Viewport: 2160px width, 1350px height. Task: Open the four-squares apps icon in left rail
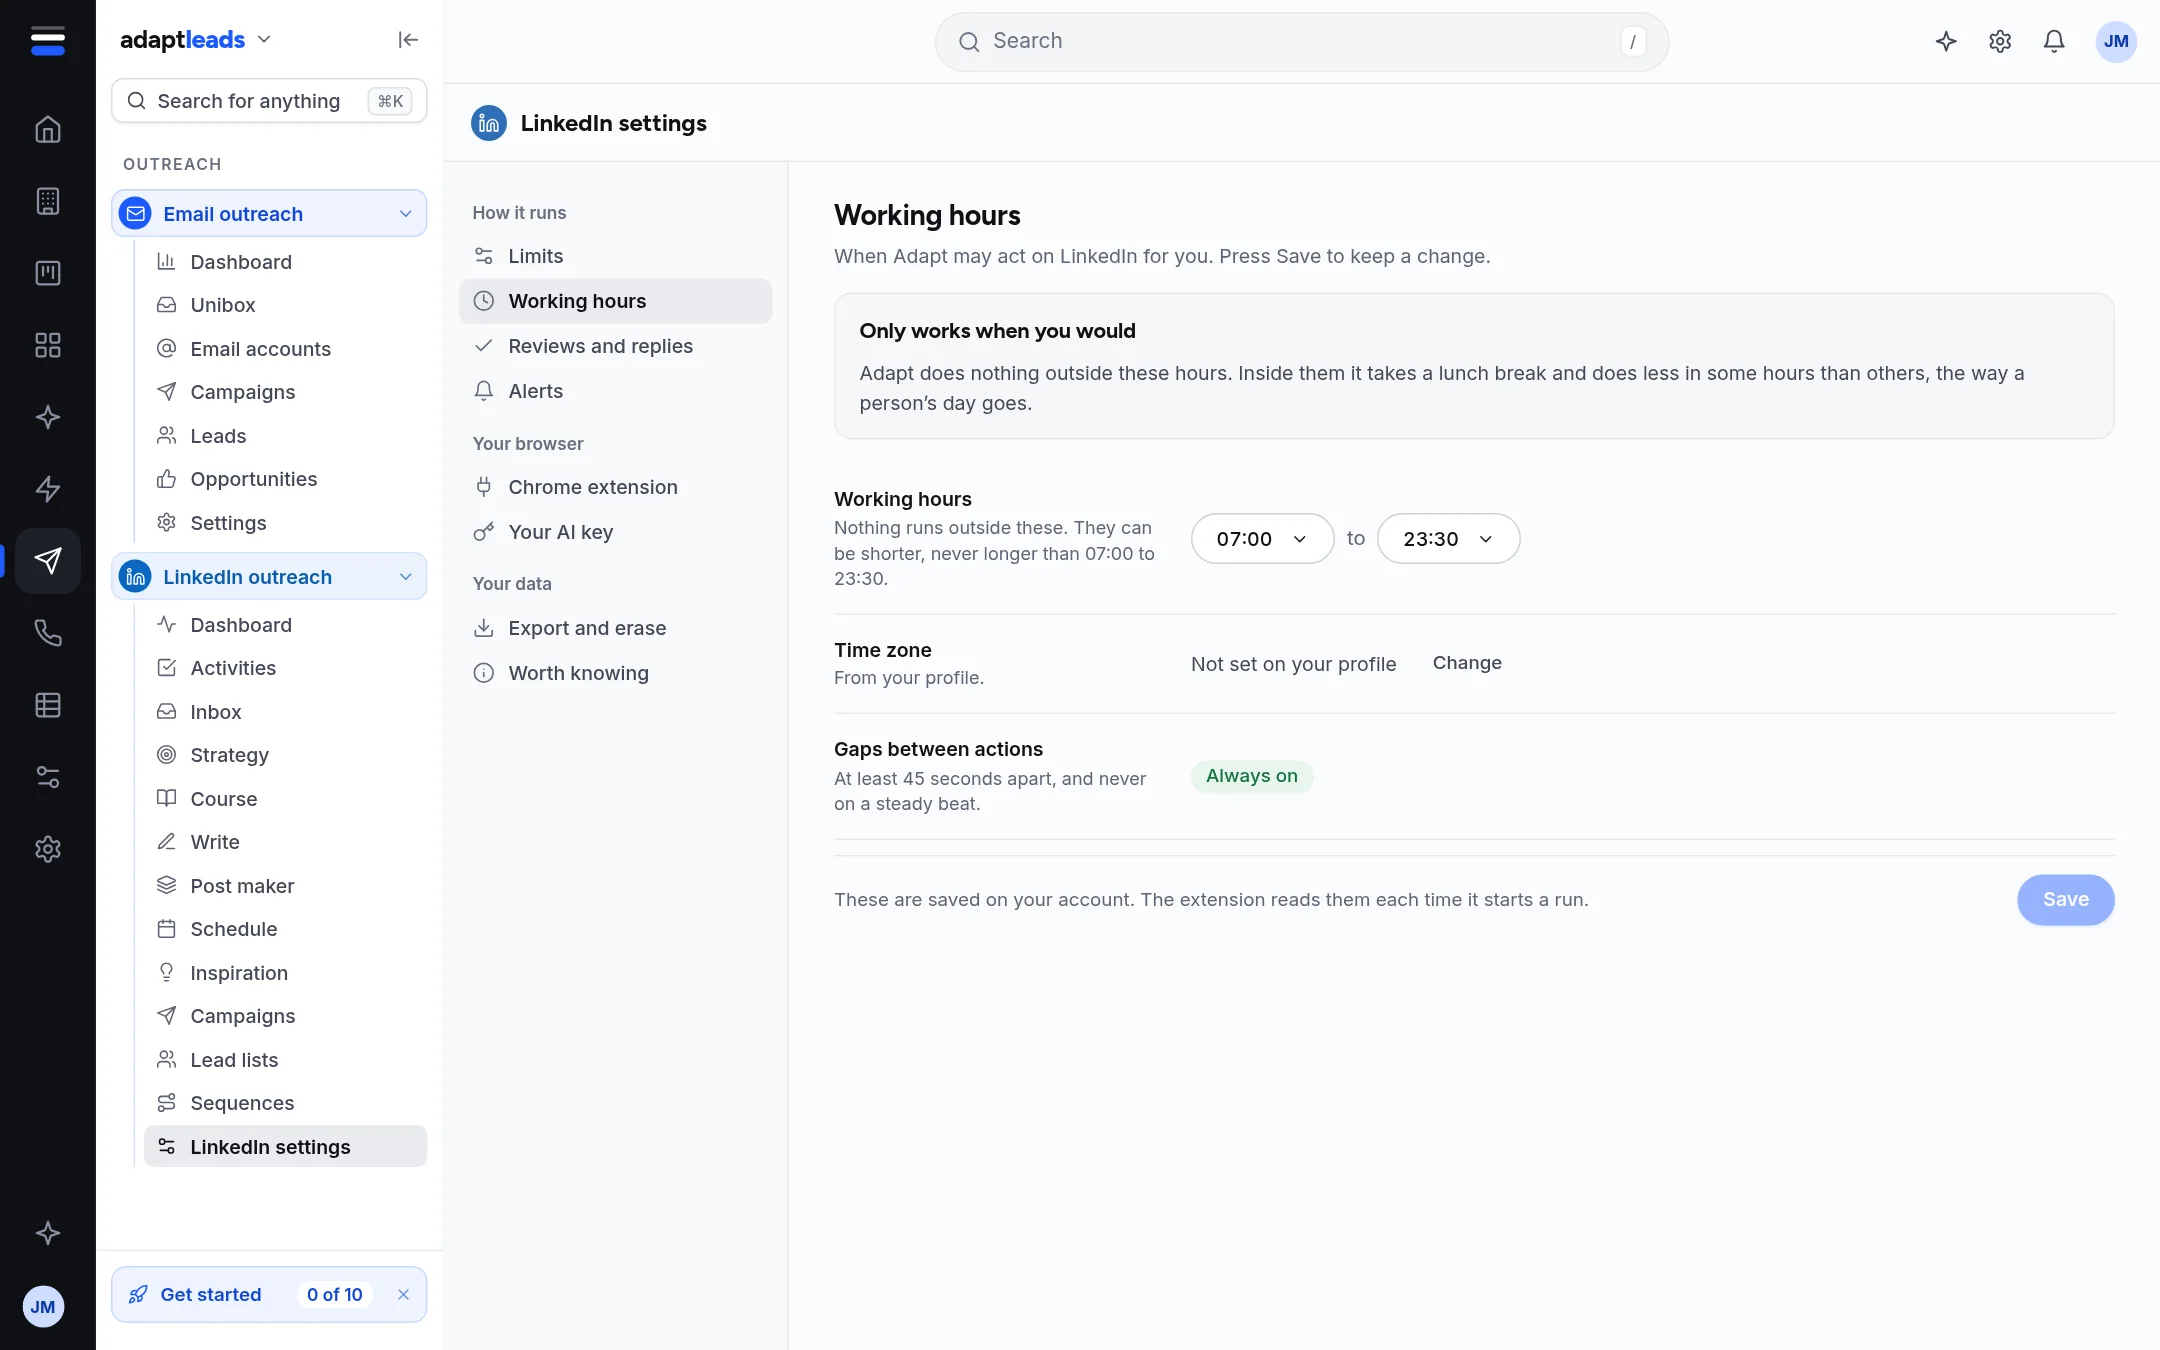[48, 345]
